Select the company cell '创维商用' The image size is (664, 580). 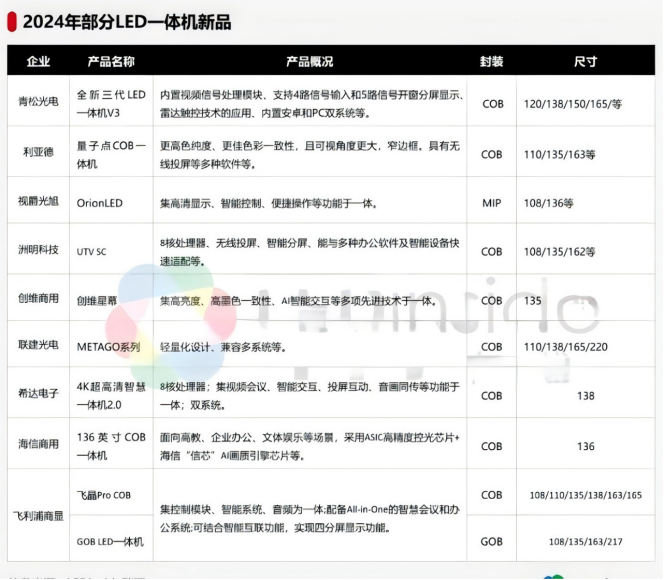38,298
